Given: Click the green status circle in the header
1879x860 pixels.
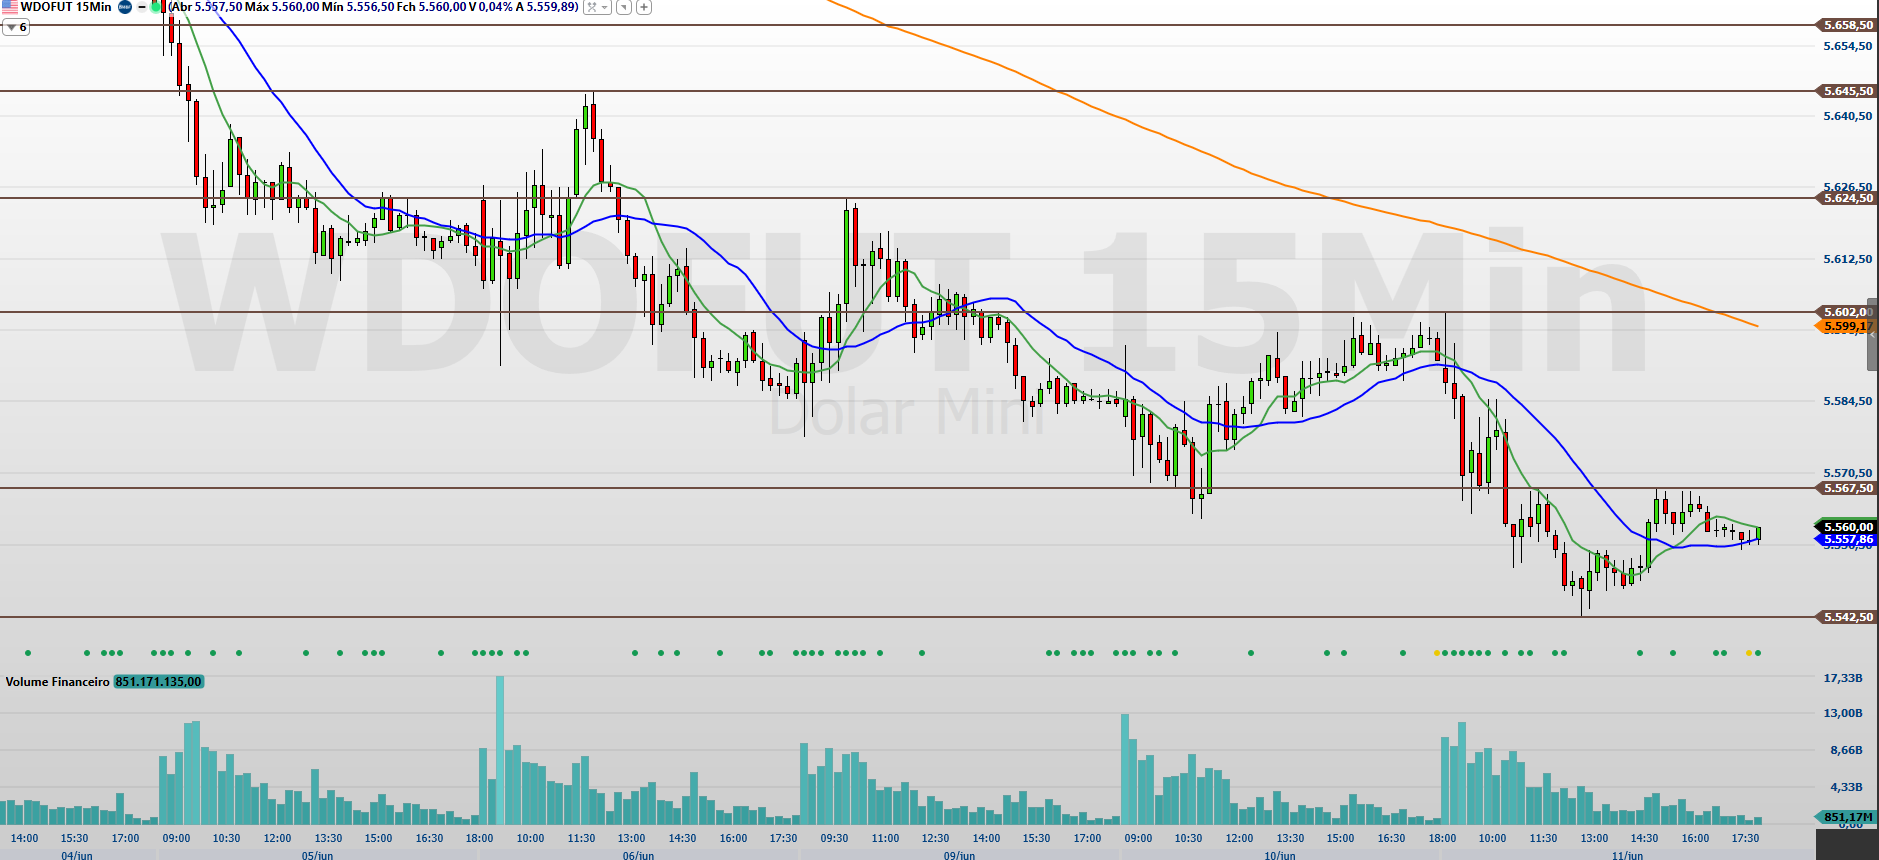Looking at the screenshot, I should (x=156, y=7).
